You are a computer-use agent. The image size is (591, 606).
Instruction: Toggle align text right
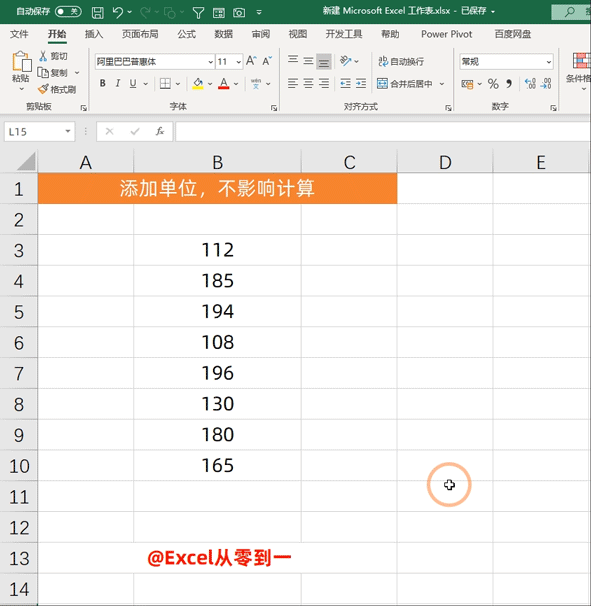click(x=324, y=83)
